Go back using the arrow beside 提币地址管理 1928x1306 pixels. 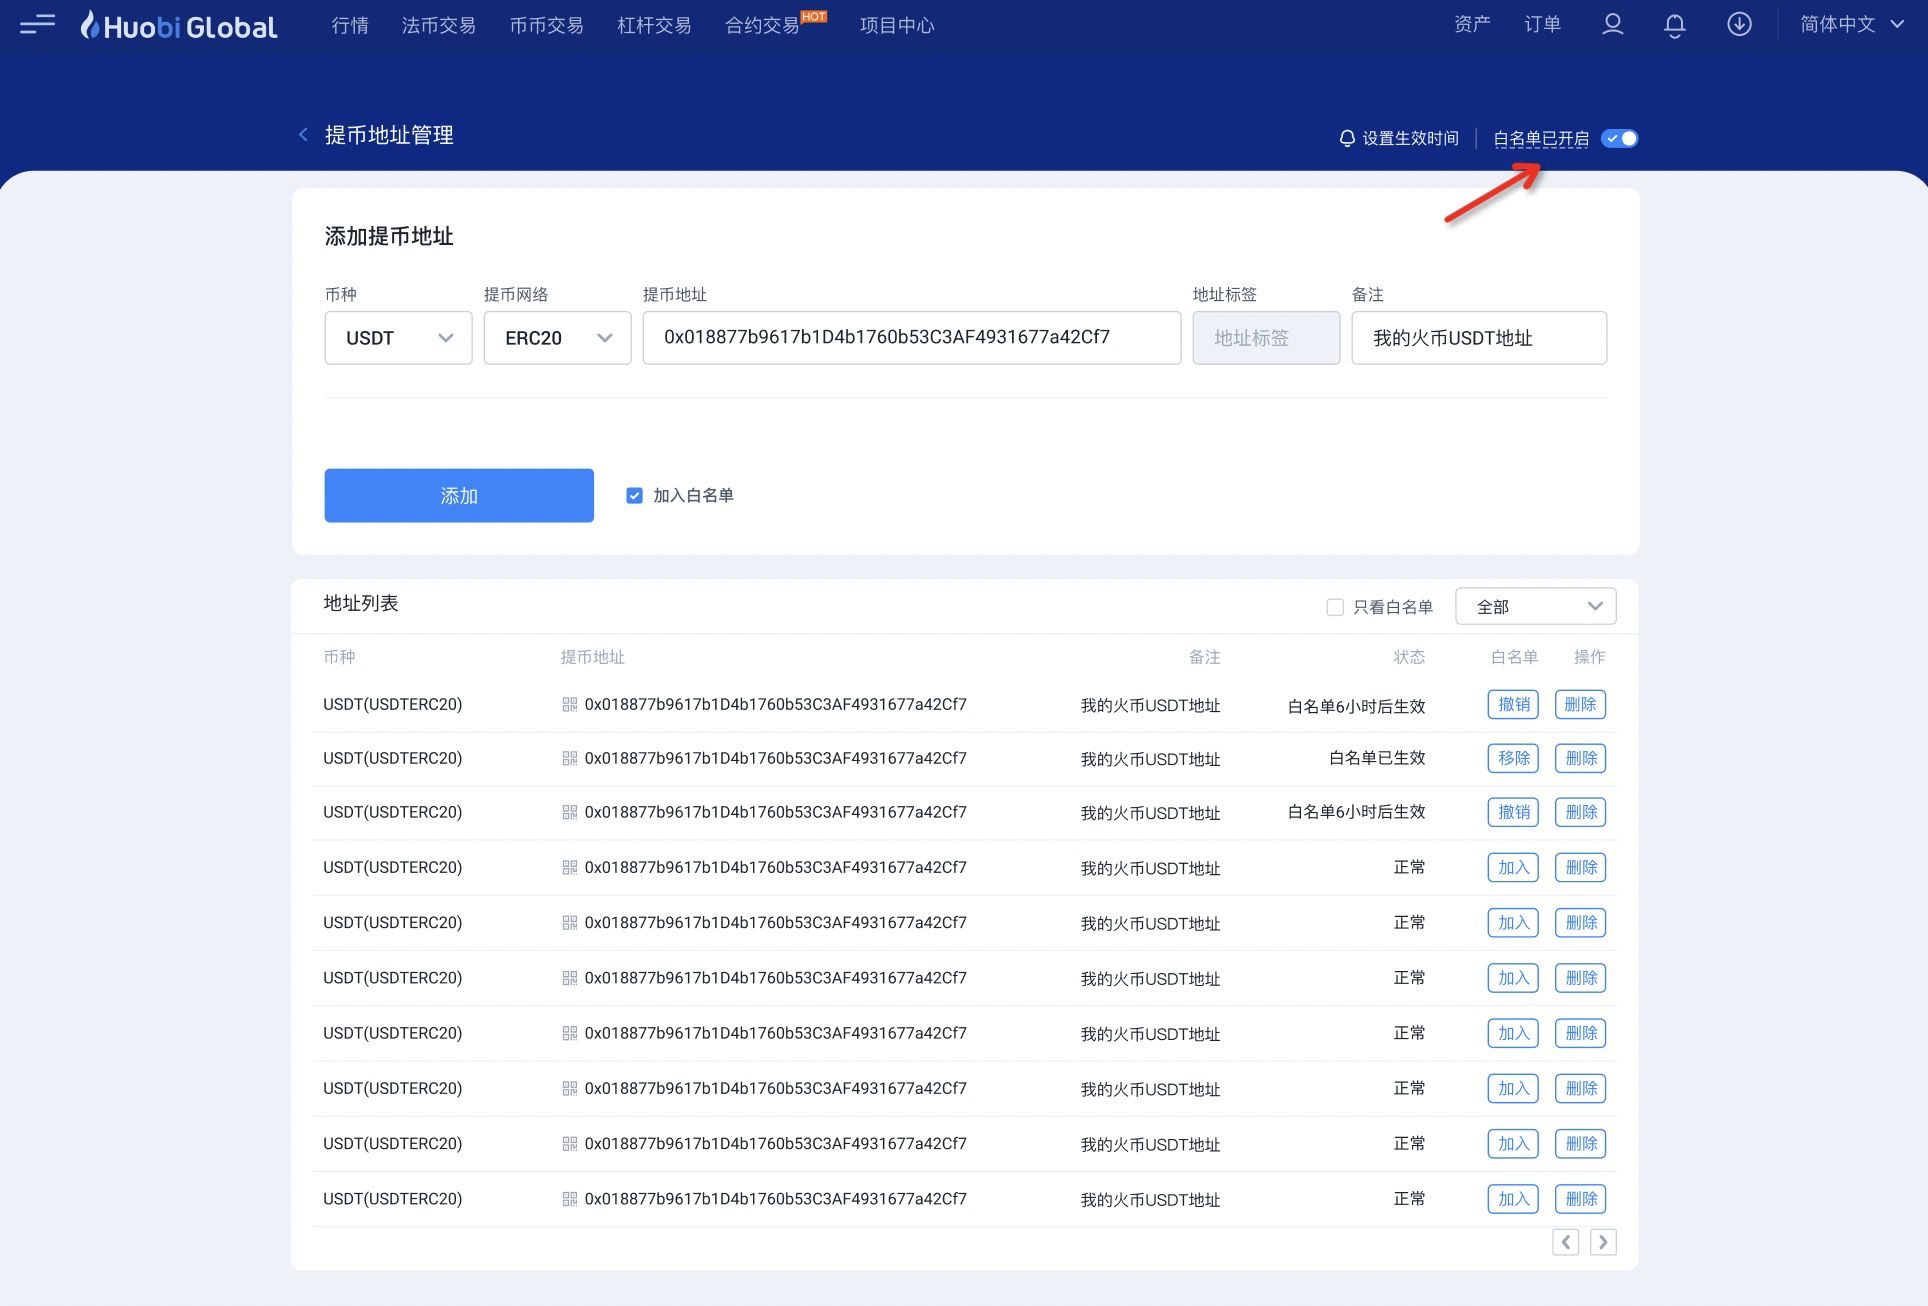click(303, 134)
